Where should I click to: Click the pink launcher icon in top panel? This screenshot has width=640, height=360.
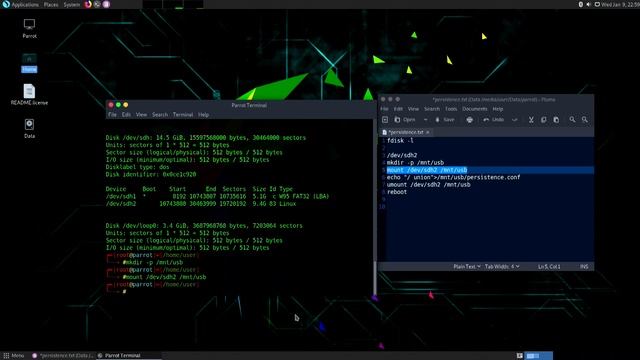point(106,4)
